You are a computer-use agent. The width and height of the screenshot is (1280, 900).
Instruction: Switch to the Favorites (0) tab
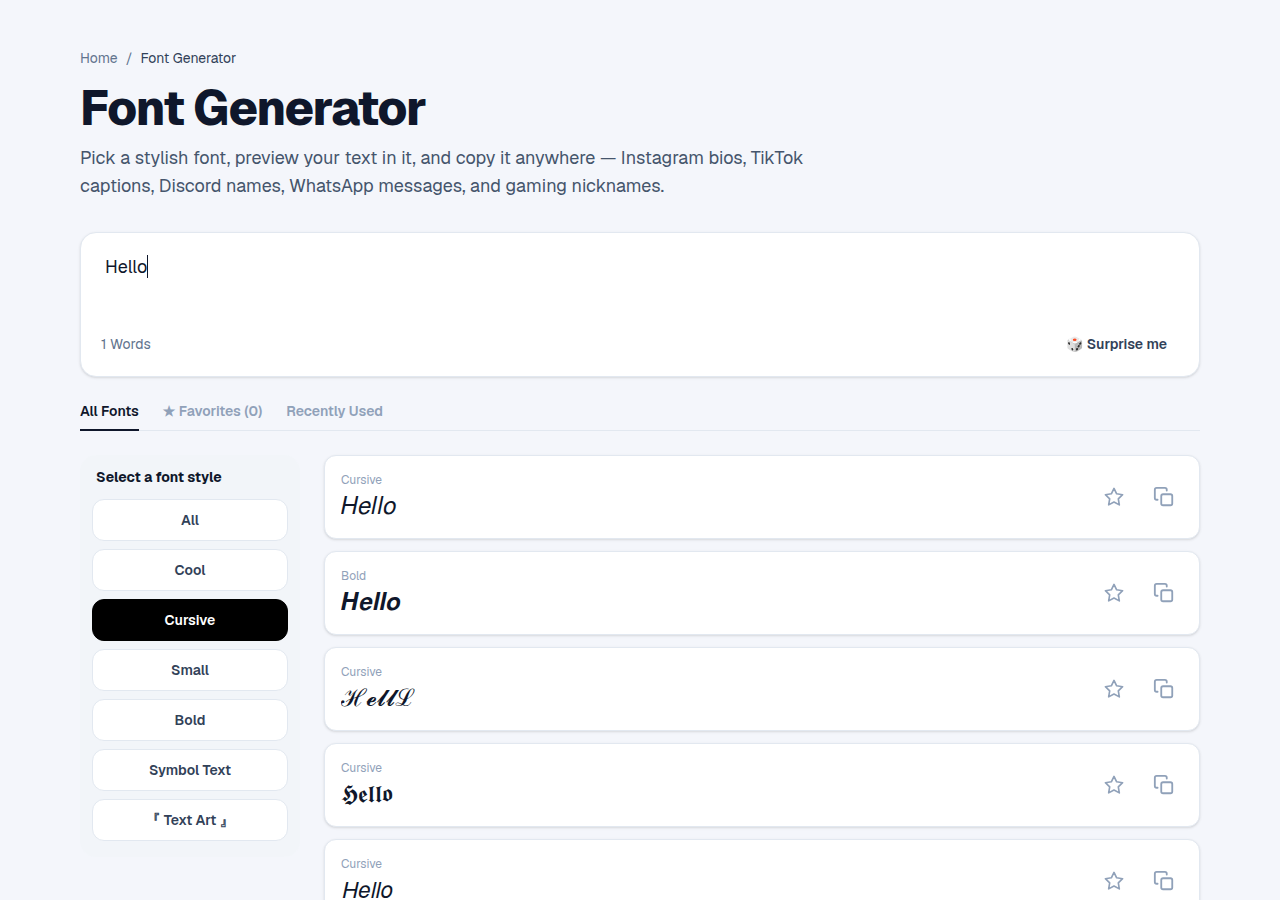(x=212, y=411)
